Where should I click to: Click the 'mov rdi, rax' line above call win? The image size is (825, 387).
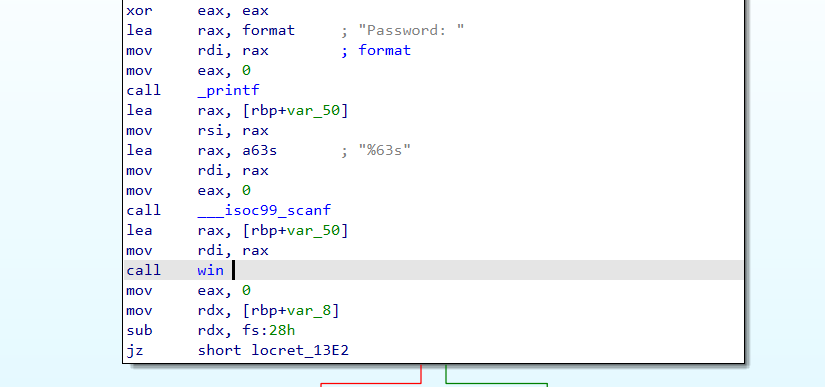[197, 250]
